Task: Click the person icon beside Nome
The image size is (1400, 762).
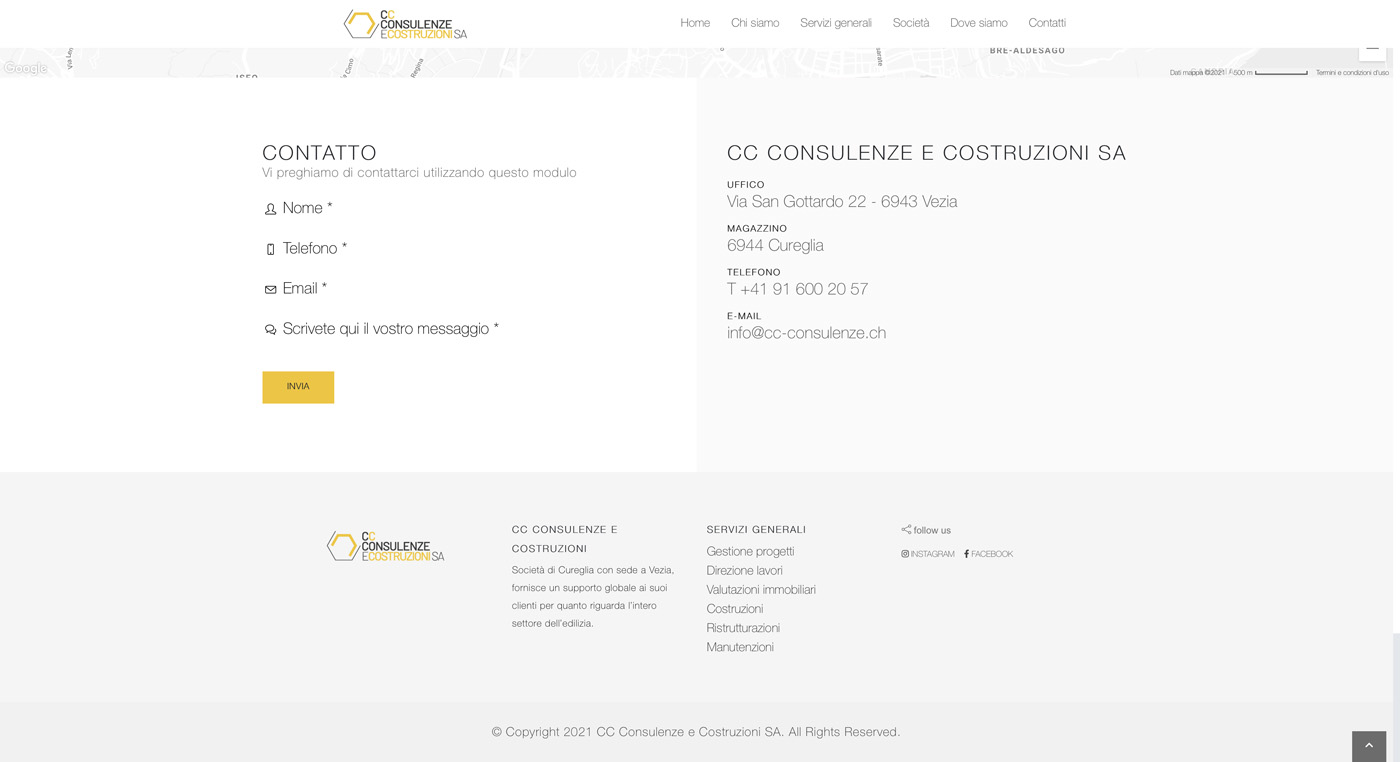Action: tap(270, 209)
